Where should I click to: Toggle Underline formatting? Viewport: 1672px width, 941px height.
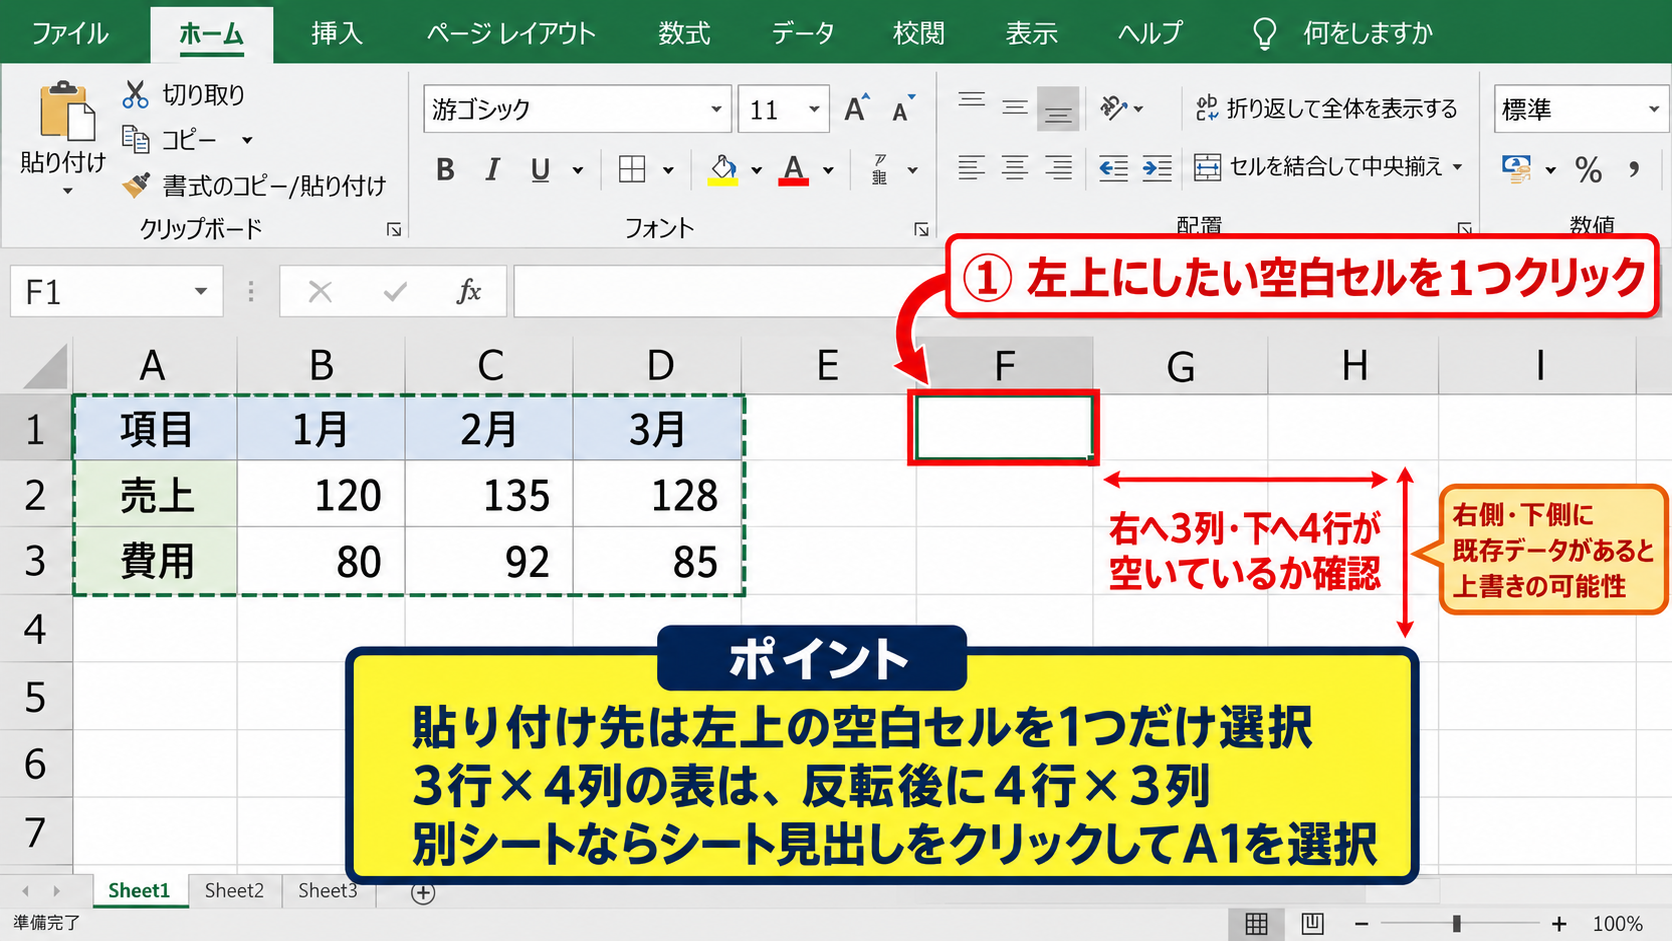pyautogui.click(x=540, y=170)
